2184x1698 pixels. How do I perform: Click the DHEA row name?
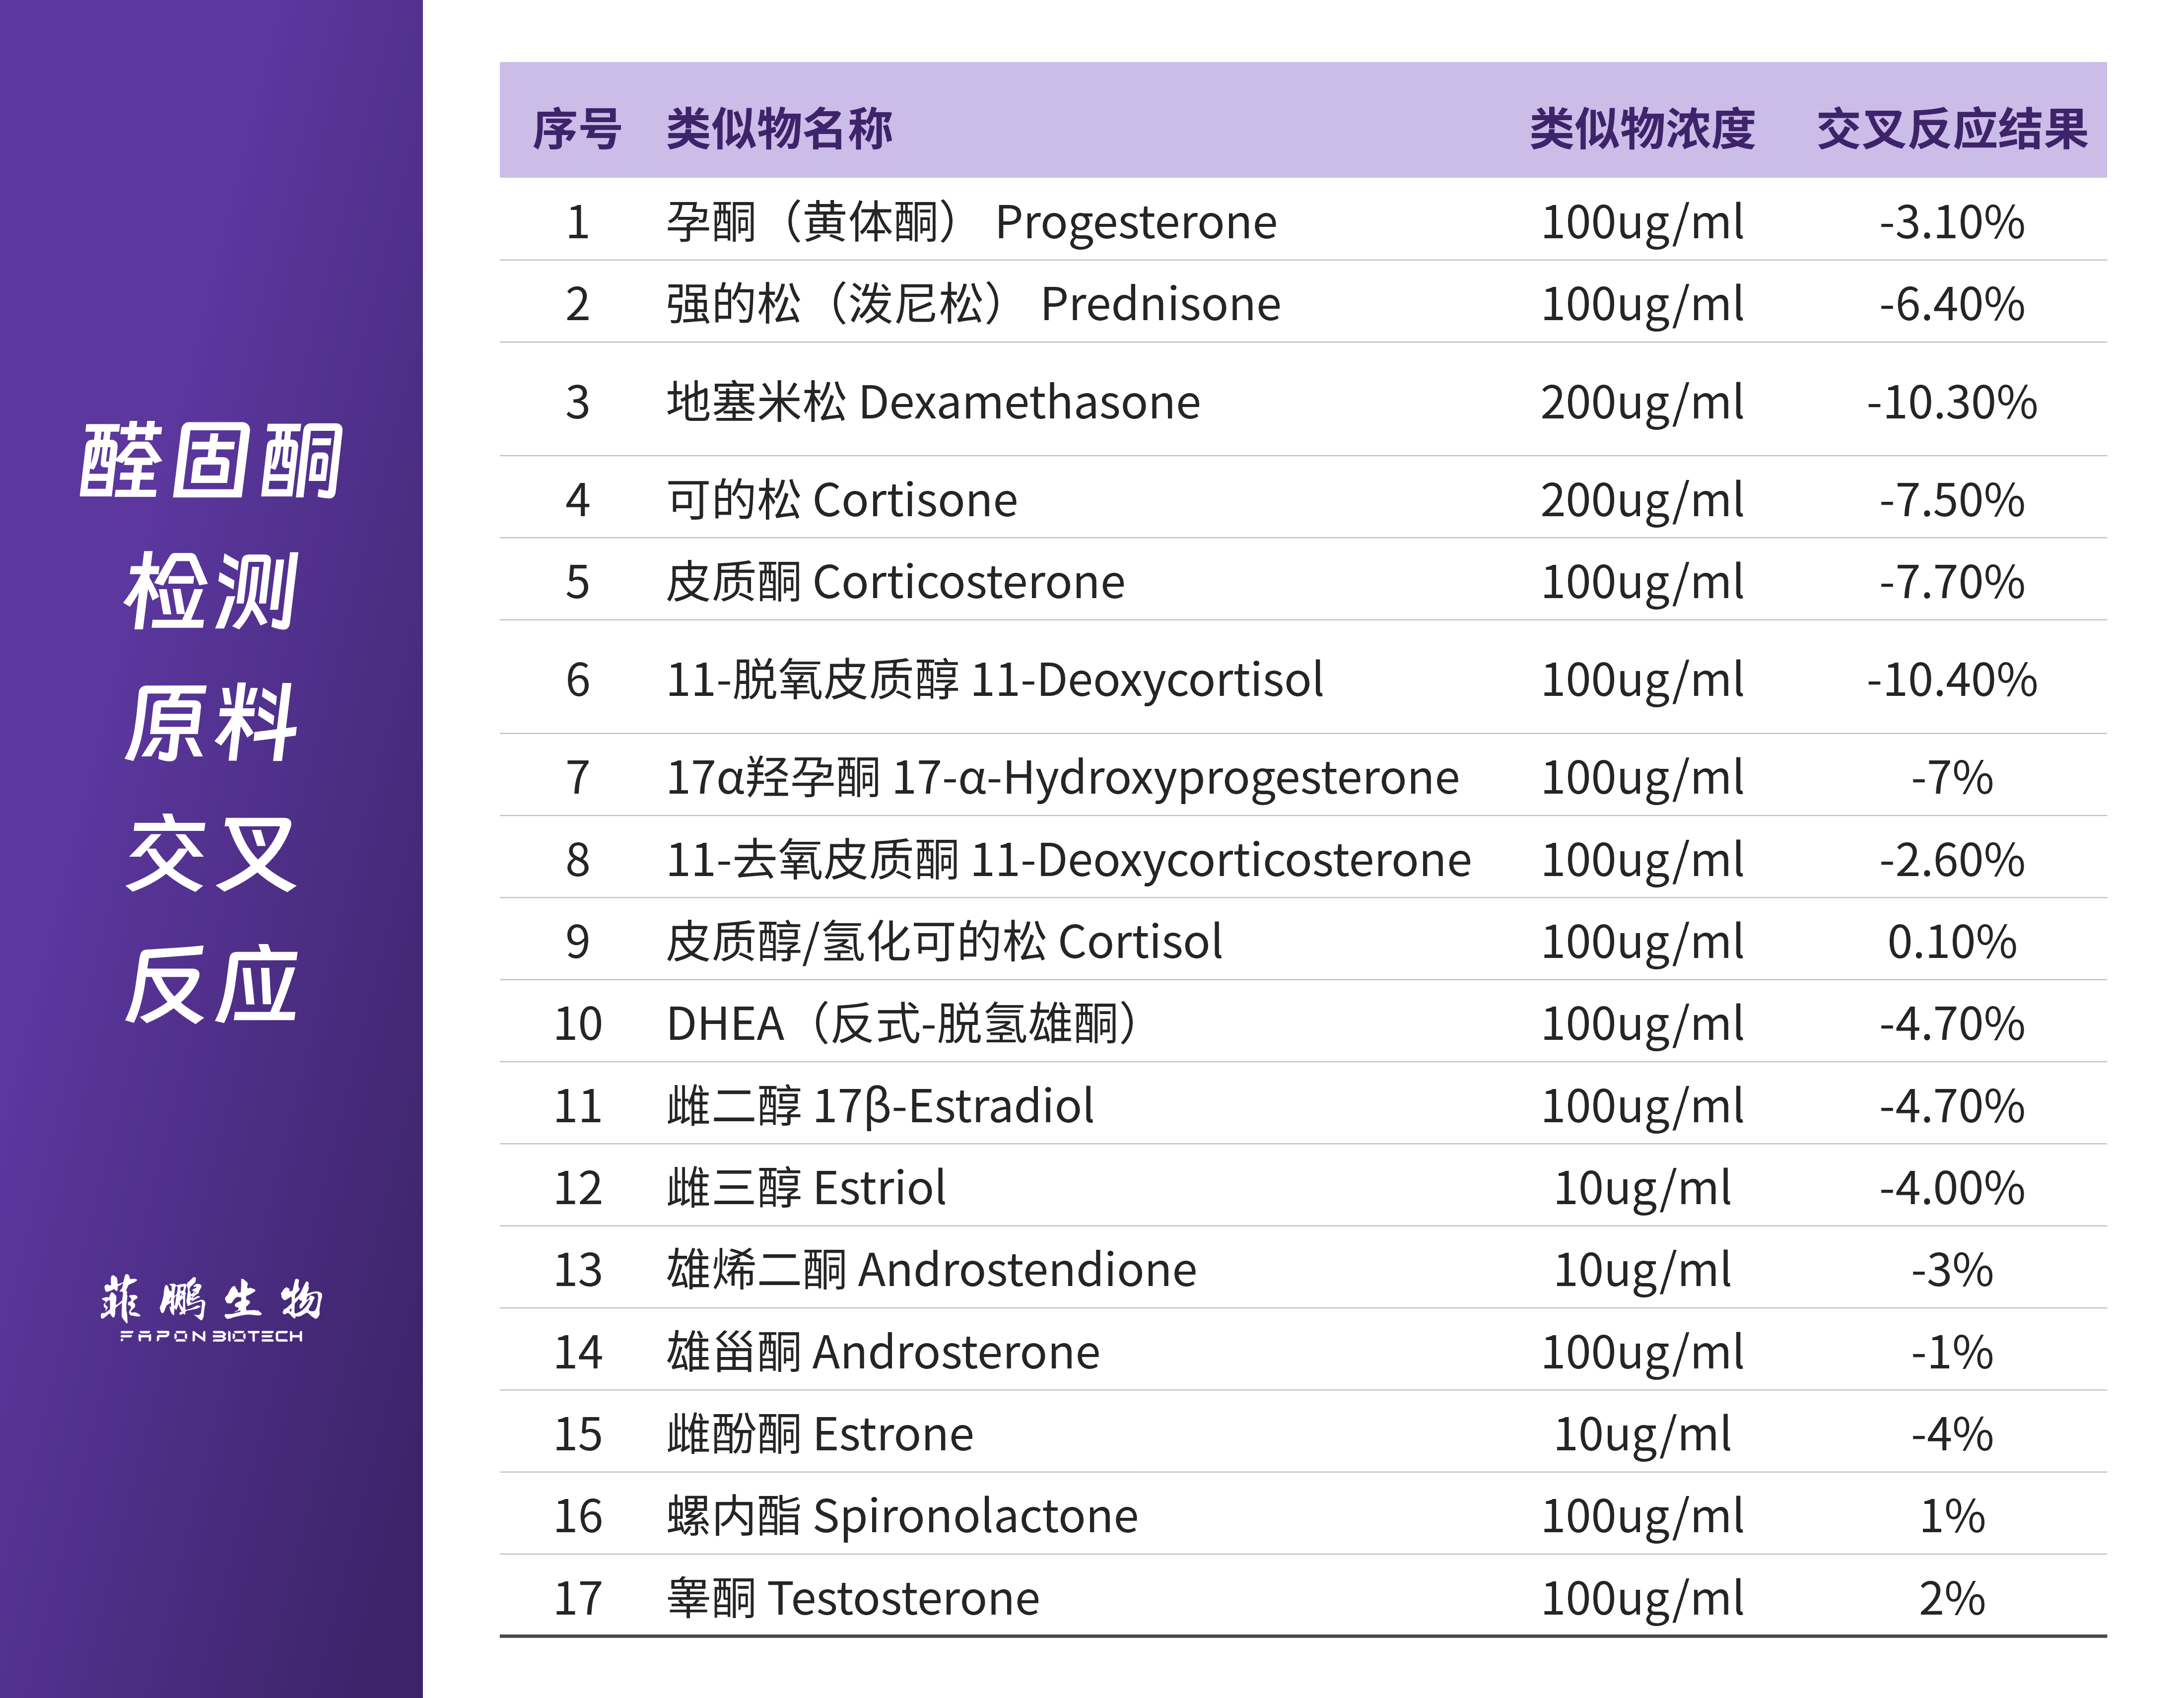[x=900, y=1024]
